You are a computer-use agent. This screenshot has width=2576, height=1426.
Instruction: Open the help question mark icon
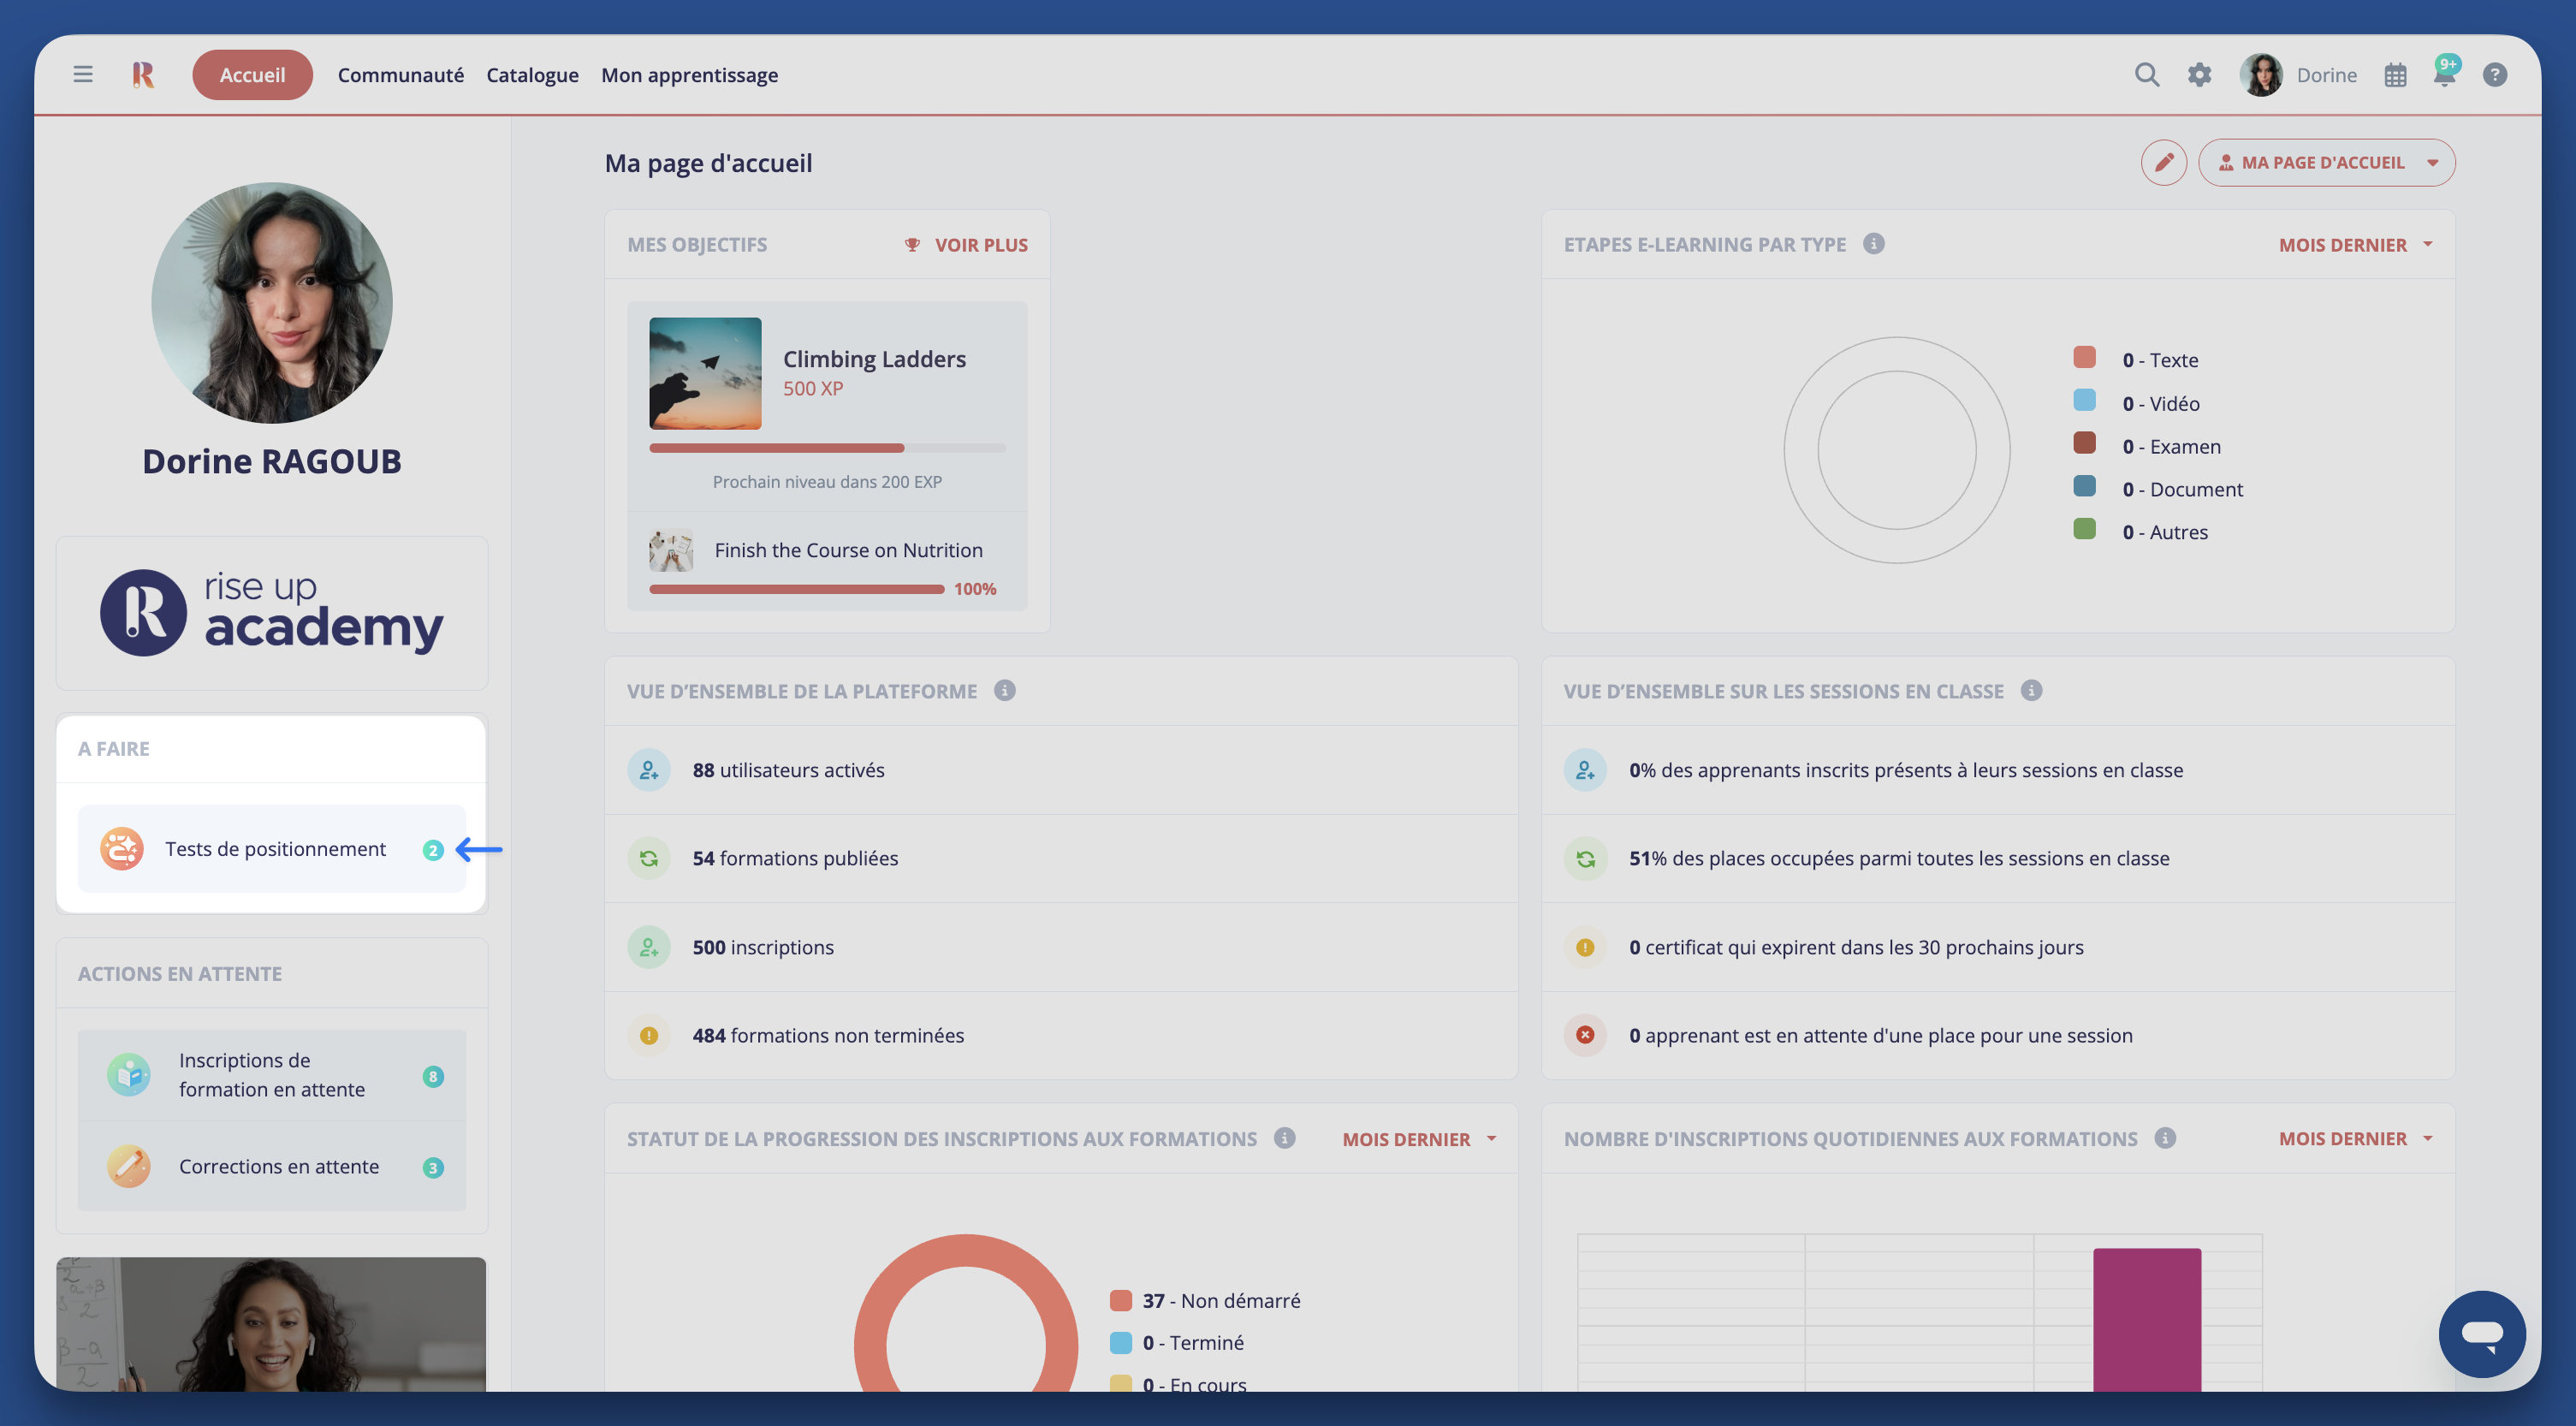tap(2495, 74)
